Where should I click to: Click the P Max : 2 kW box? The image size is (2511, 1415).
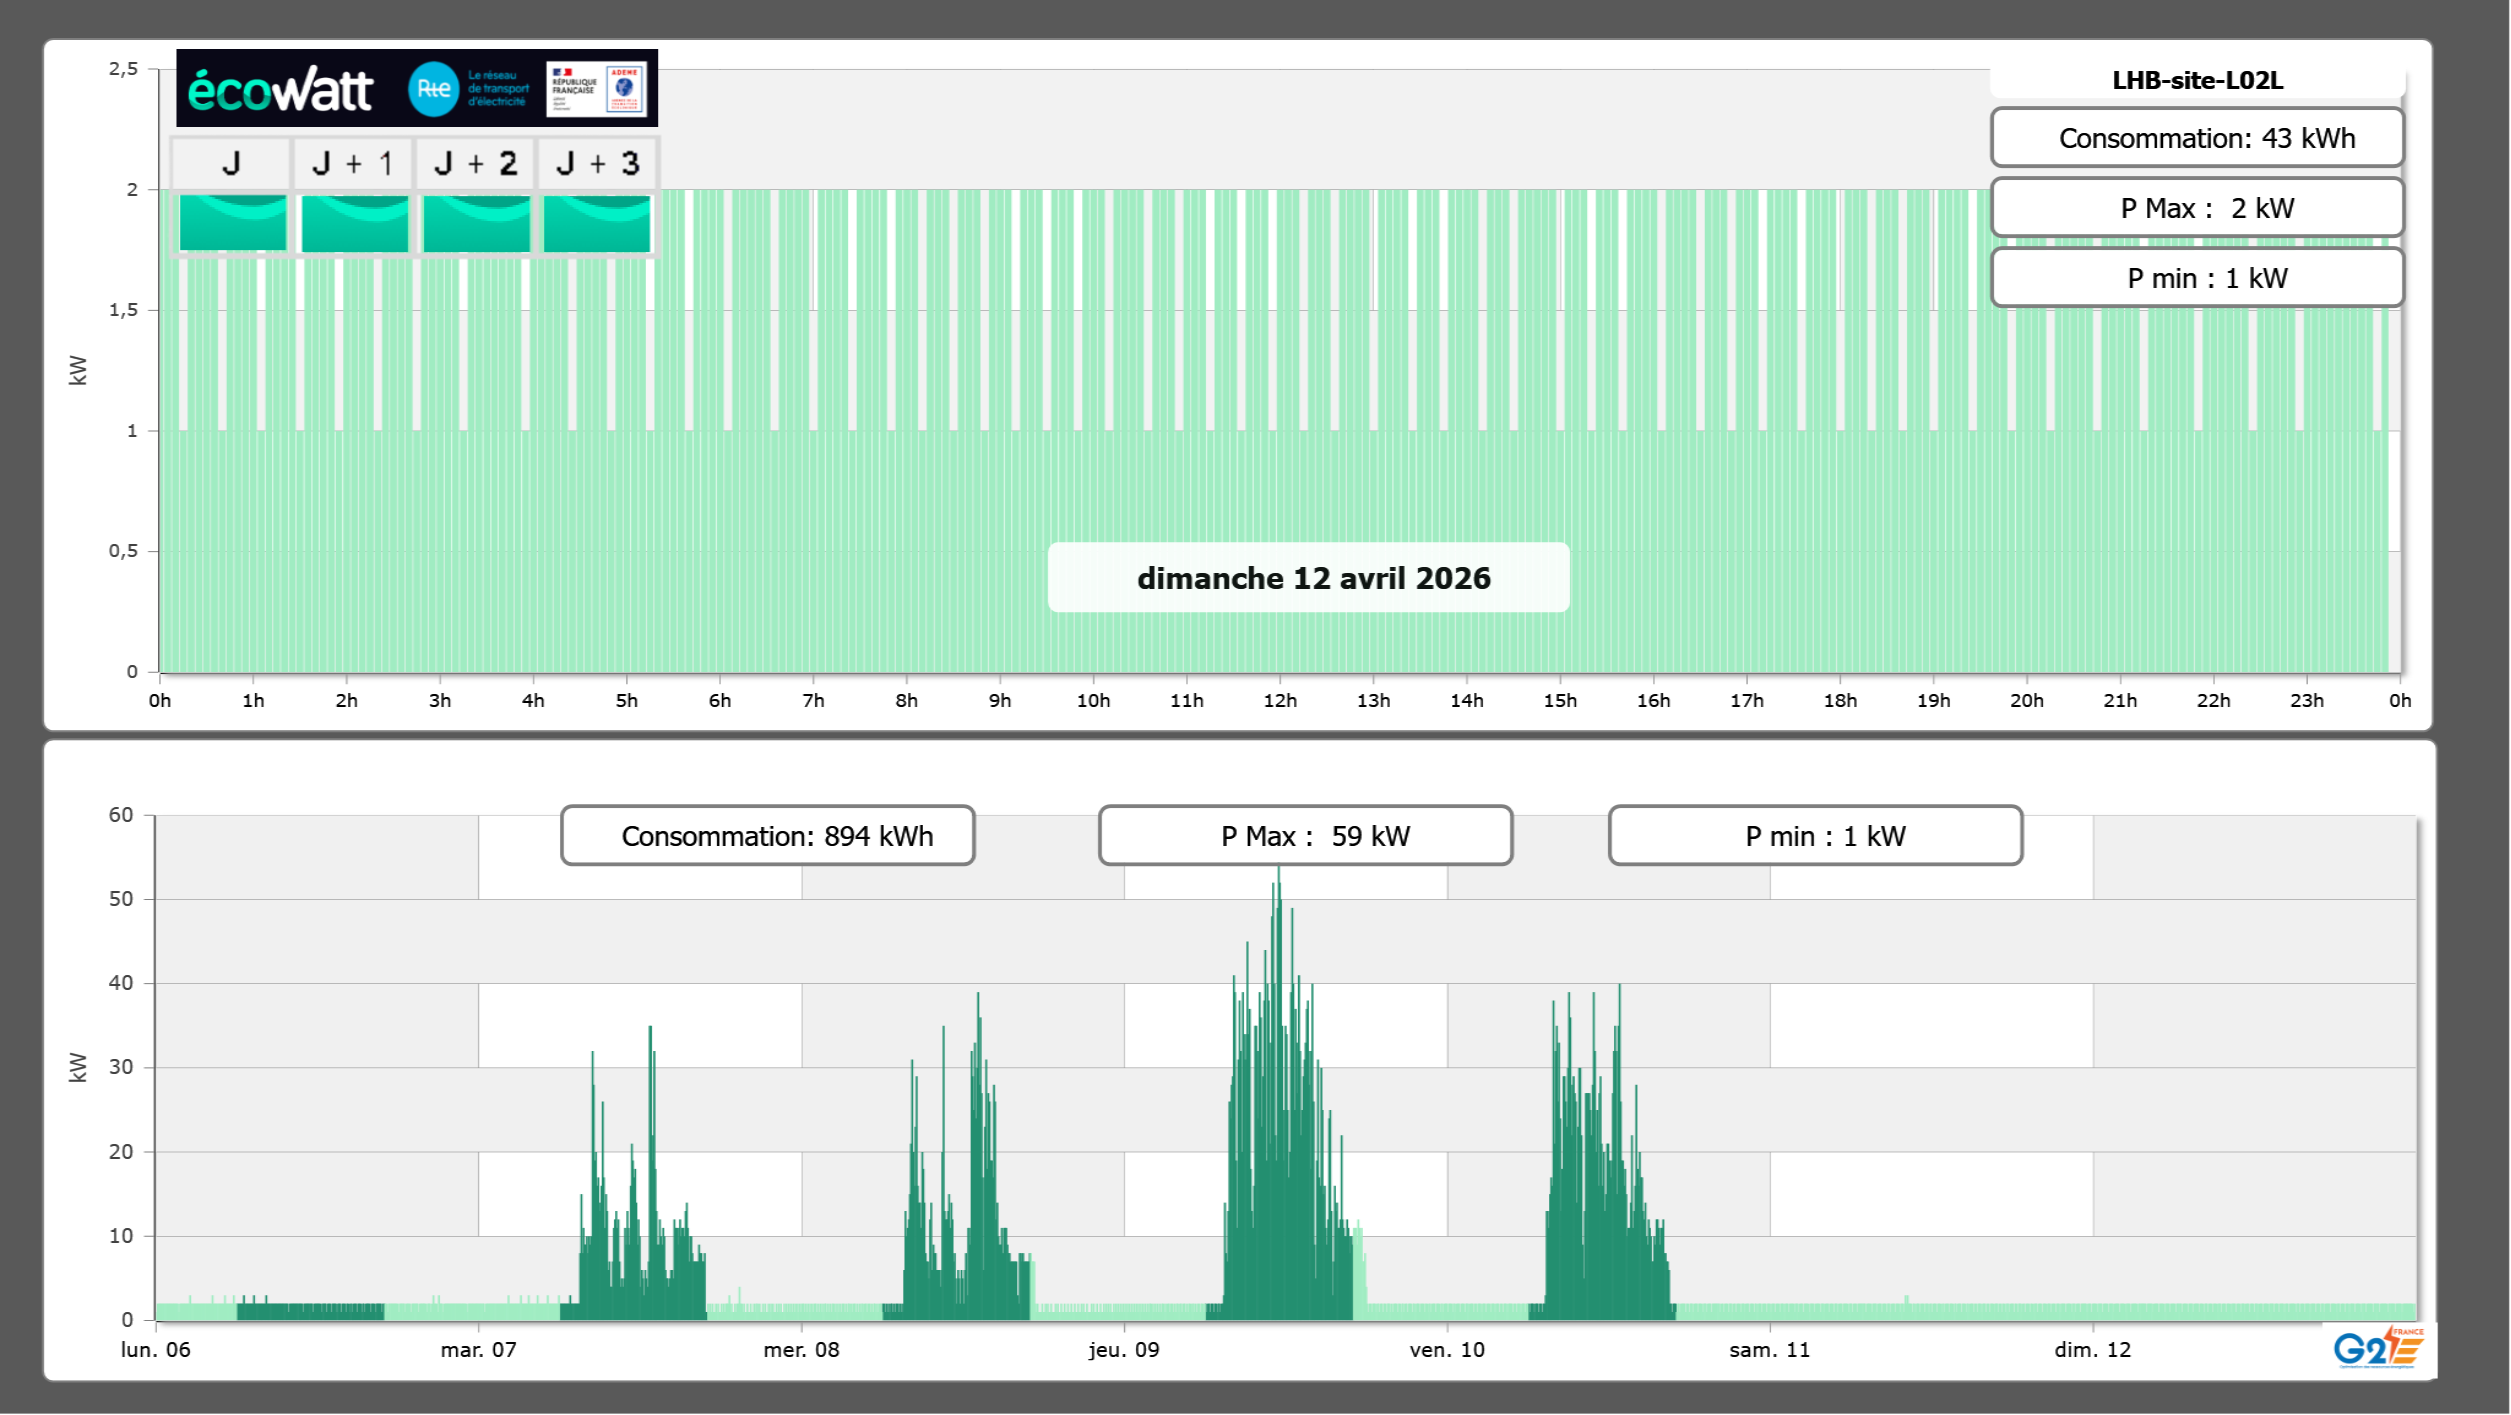click(2197, 208)
